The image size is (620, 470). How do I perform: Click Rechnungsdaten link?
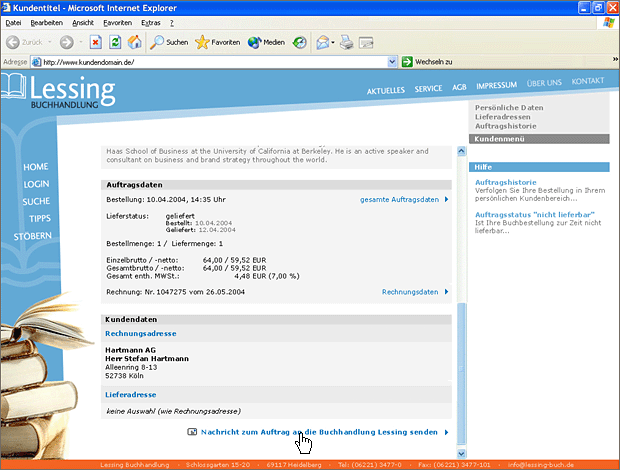[410, 292]
